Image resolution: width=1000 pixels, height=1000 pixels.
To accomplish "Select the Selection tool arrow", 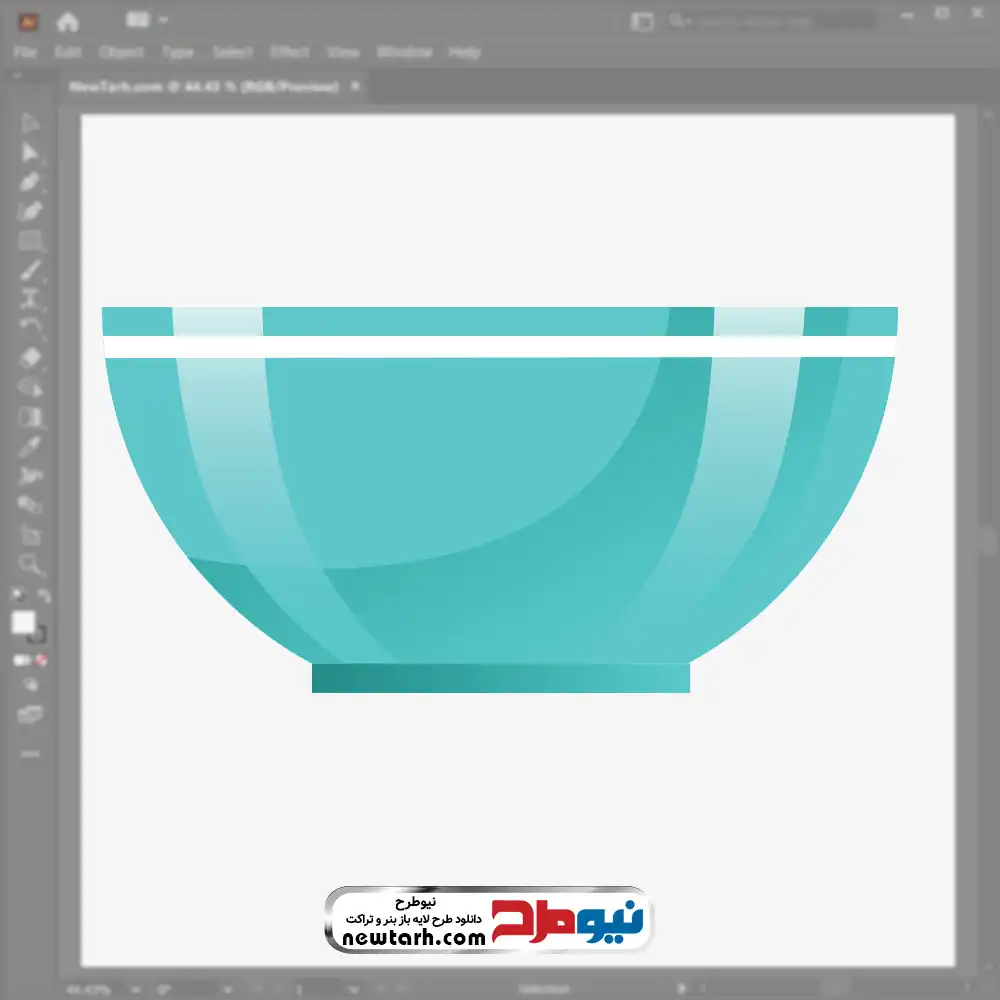I will 30,124.
